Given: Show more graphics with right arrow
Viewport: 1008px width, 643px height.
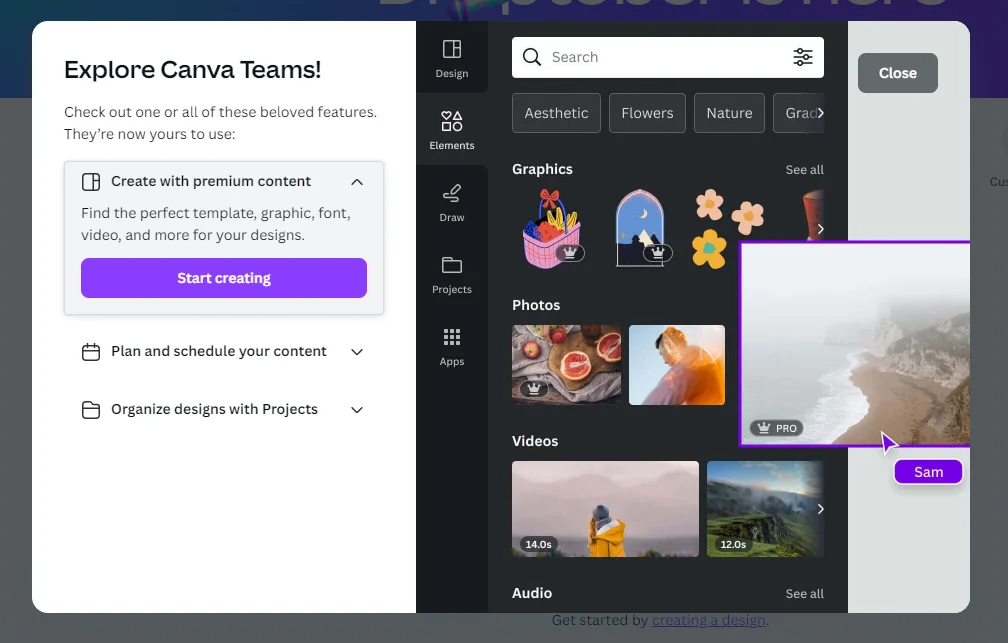Looking at the screenshot, I should click(820, 229).
